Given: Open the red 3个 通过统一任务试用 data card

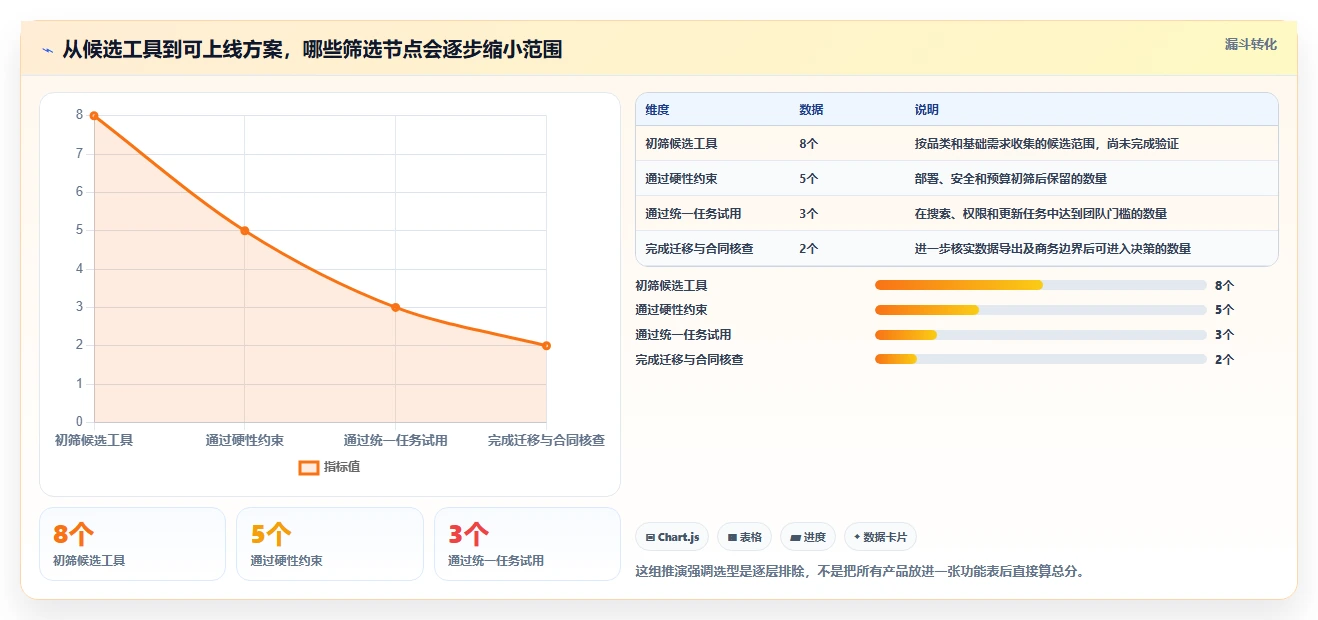Looking at the screenshot, I should pyautogui.click(x=527, y=544).
